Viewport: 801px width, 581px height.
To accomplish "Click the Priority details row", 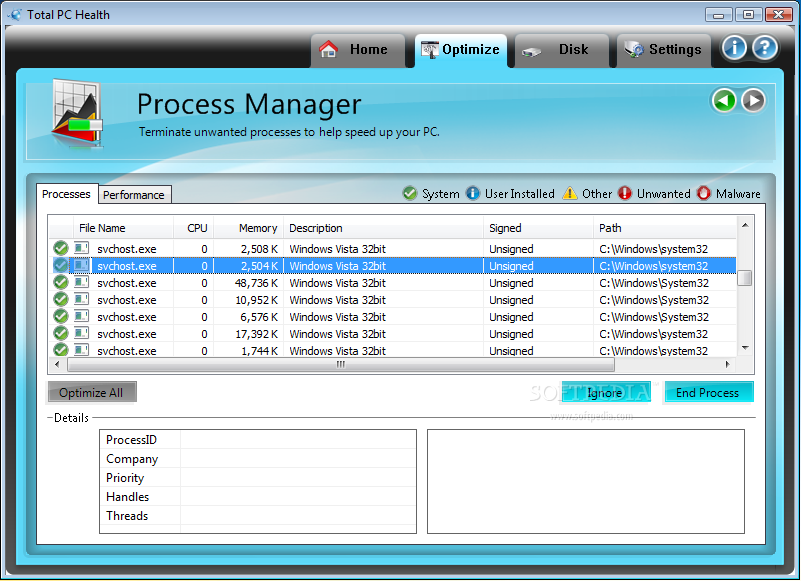I will tap(258, 477).
